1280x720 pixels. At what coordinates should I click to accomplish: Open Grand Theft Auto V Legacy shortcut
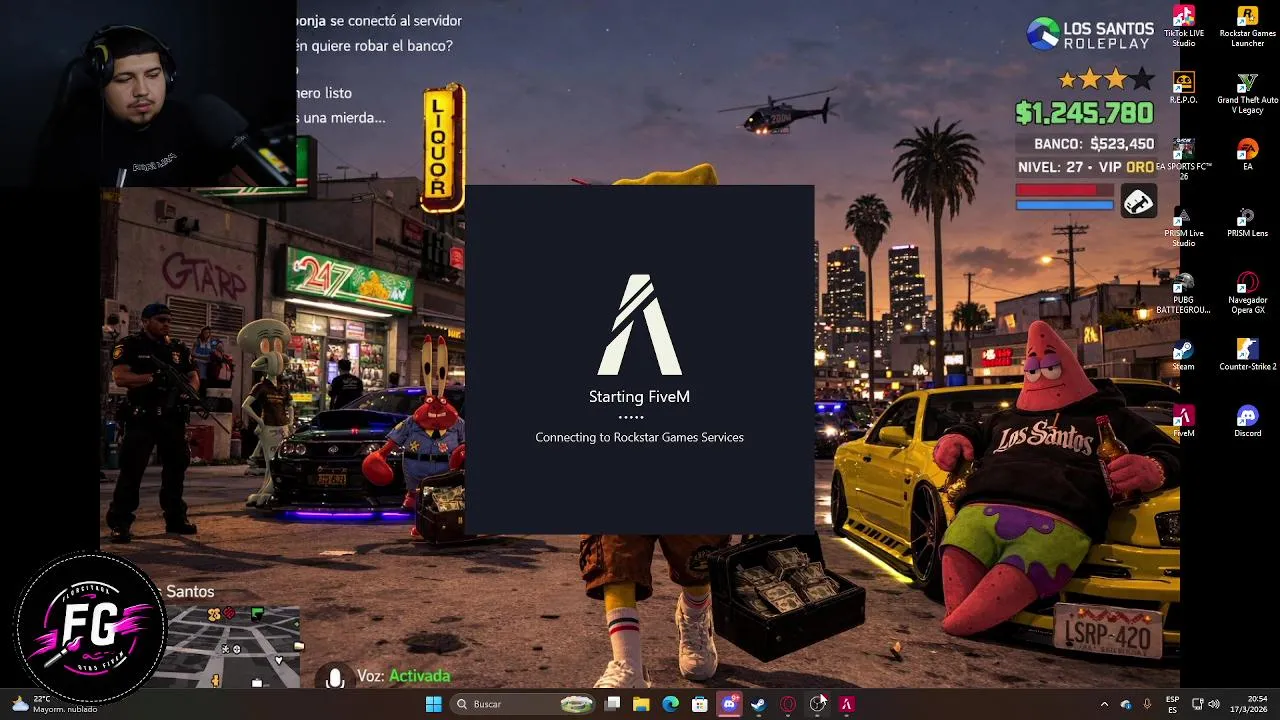click(x=1247, y=93)
